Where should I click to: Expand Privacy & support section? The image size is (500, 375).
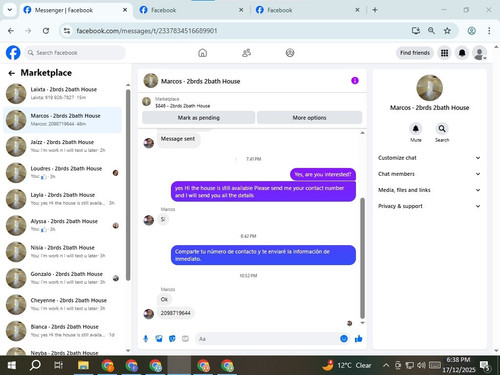coord(429,206)
